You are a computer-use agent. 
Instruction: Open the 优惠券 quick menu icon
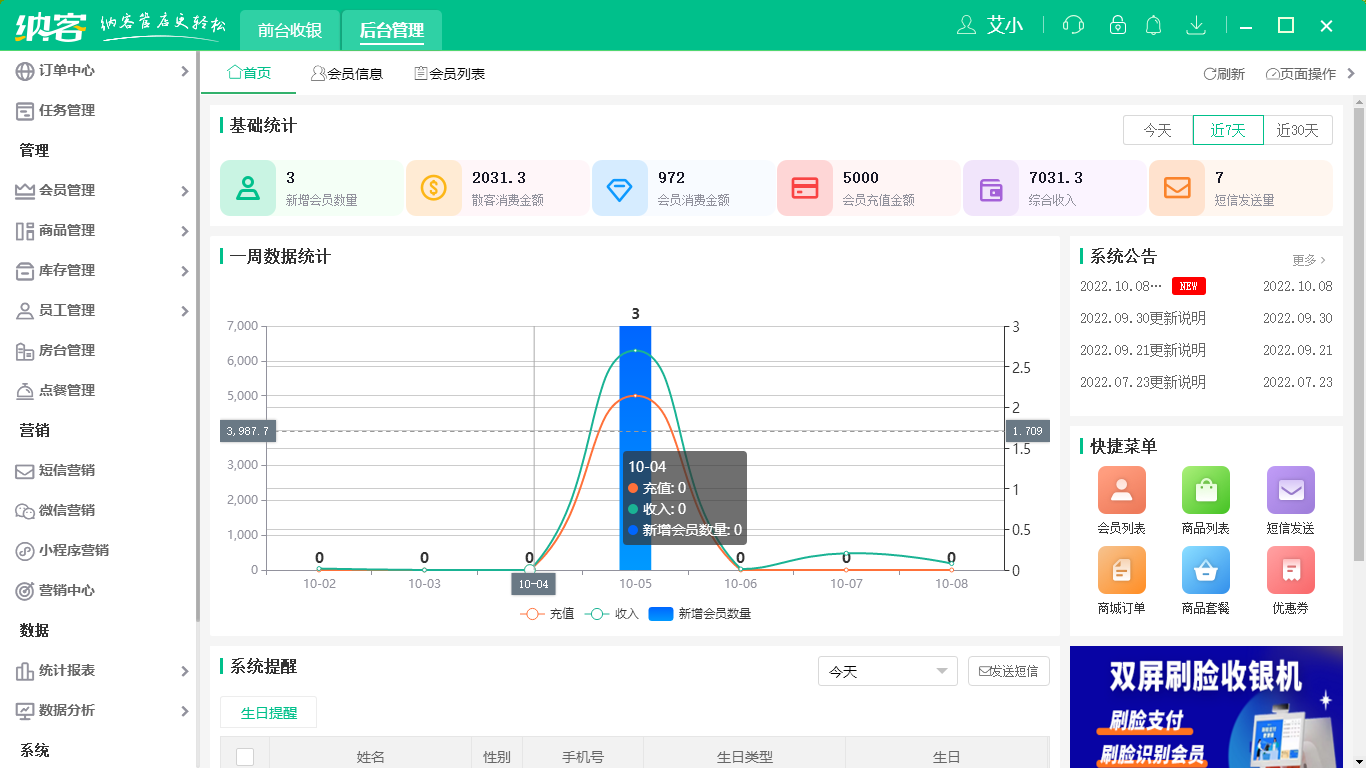[1290, 570]
